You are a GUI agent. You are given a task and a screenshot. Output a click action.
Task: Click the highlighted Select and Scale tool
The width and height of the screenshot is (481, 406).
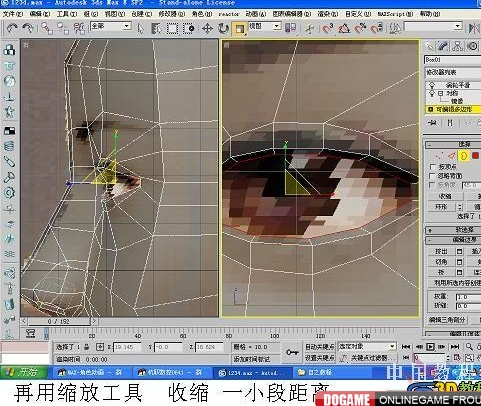240,29
